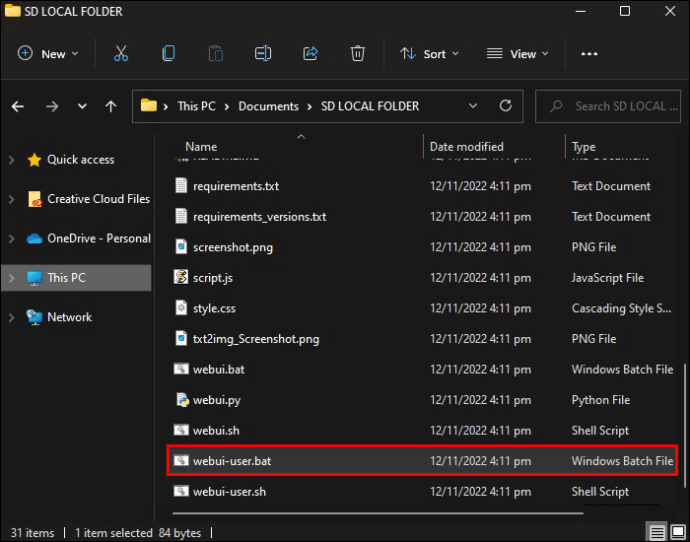
Task: Click the Back navigation arrow
Action: [x=18, y=106]
